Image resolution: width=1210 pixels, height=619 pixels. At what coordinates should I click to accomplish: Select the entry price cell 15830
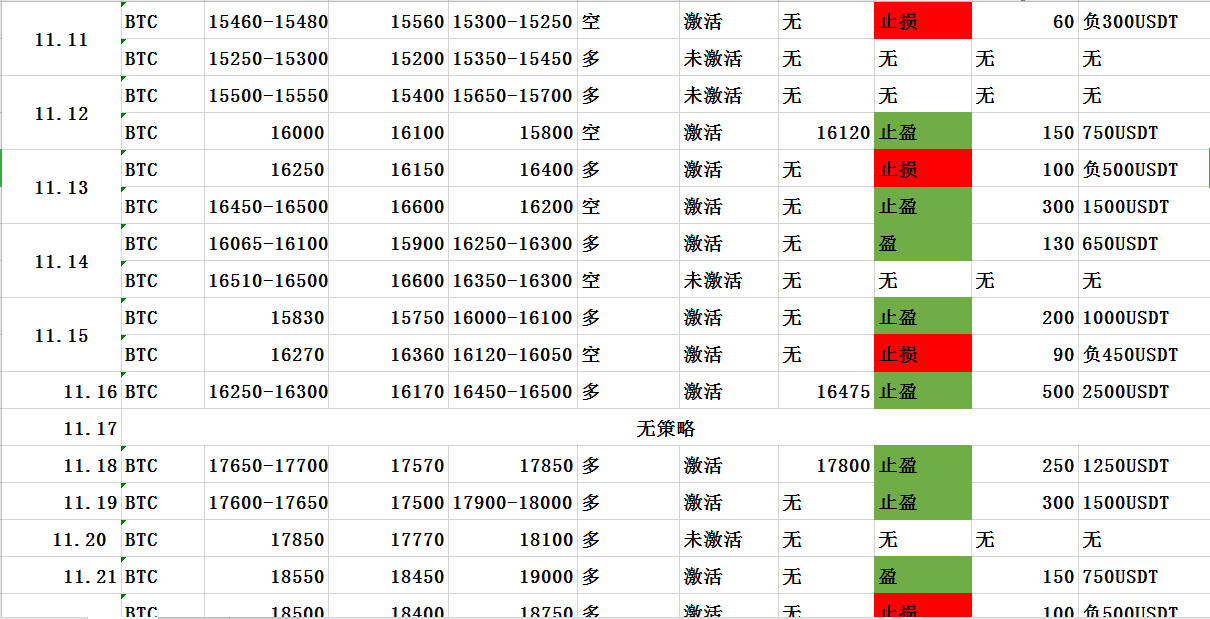tap(266, 317)
